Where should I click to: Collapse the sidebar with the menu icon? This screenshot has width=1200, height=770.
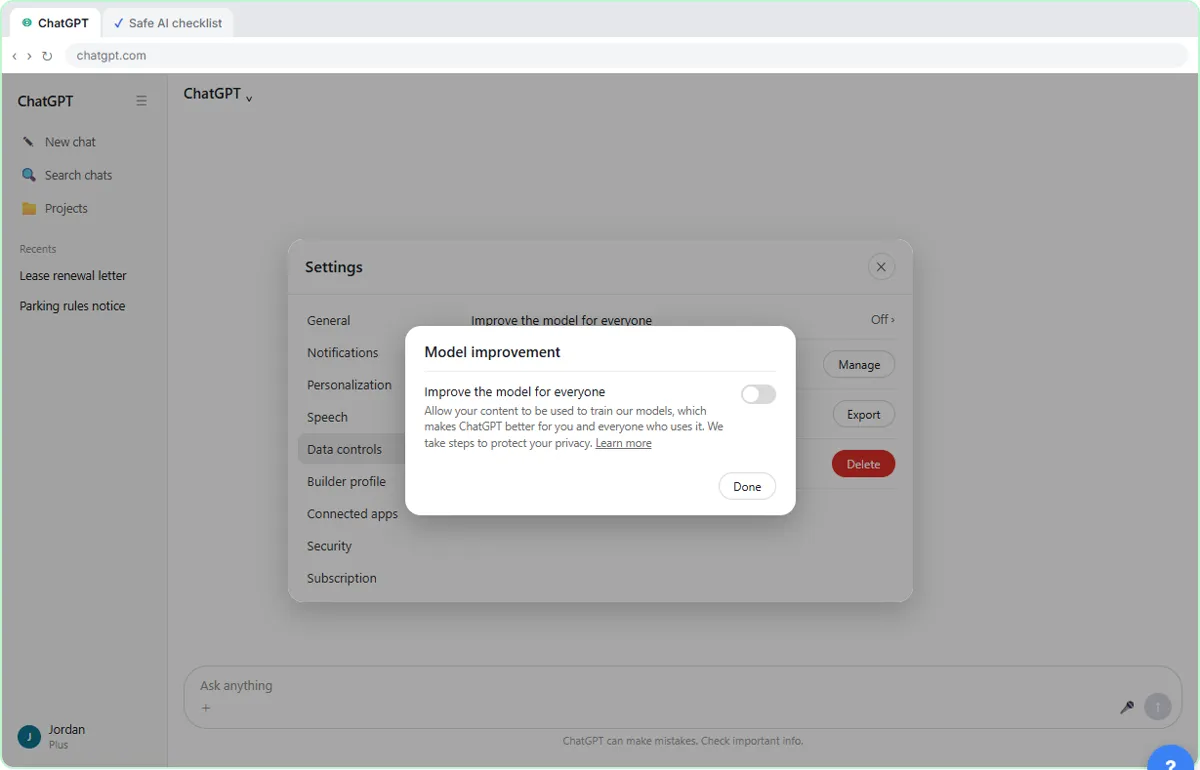[x=141, y=101]
